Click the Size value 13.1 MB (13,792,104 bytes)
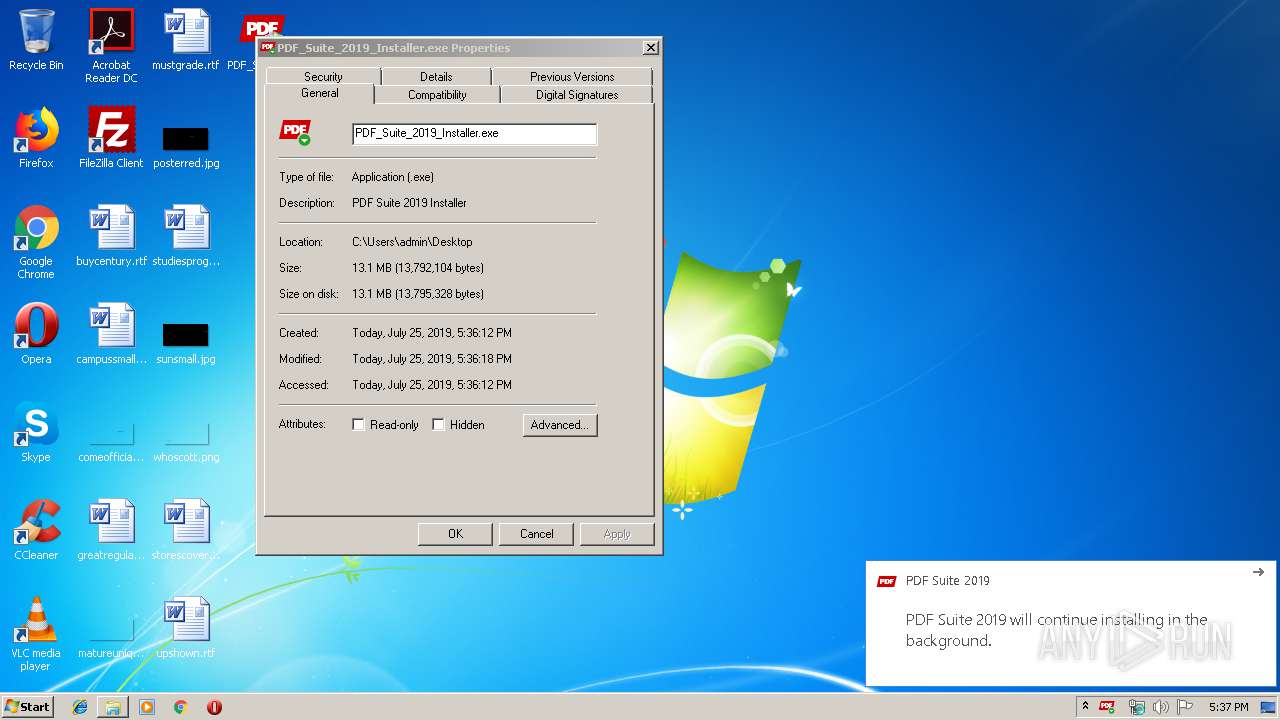 [418, 268]
